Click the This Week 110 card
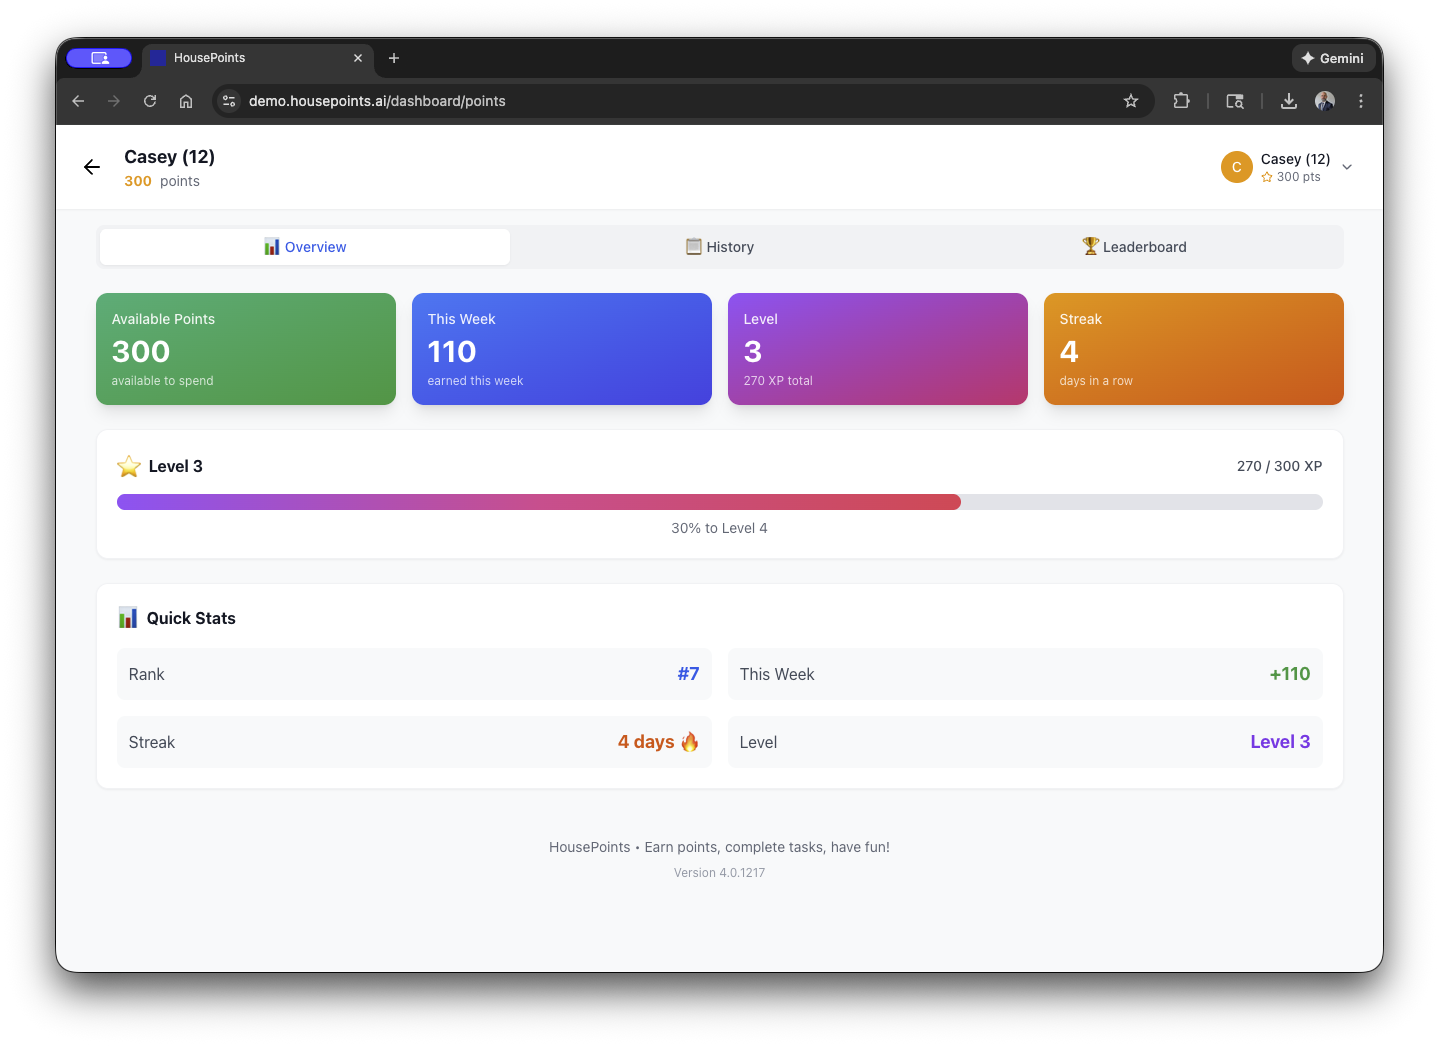 click(562, 349)
